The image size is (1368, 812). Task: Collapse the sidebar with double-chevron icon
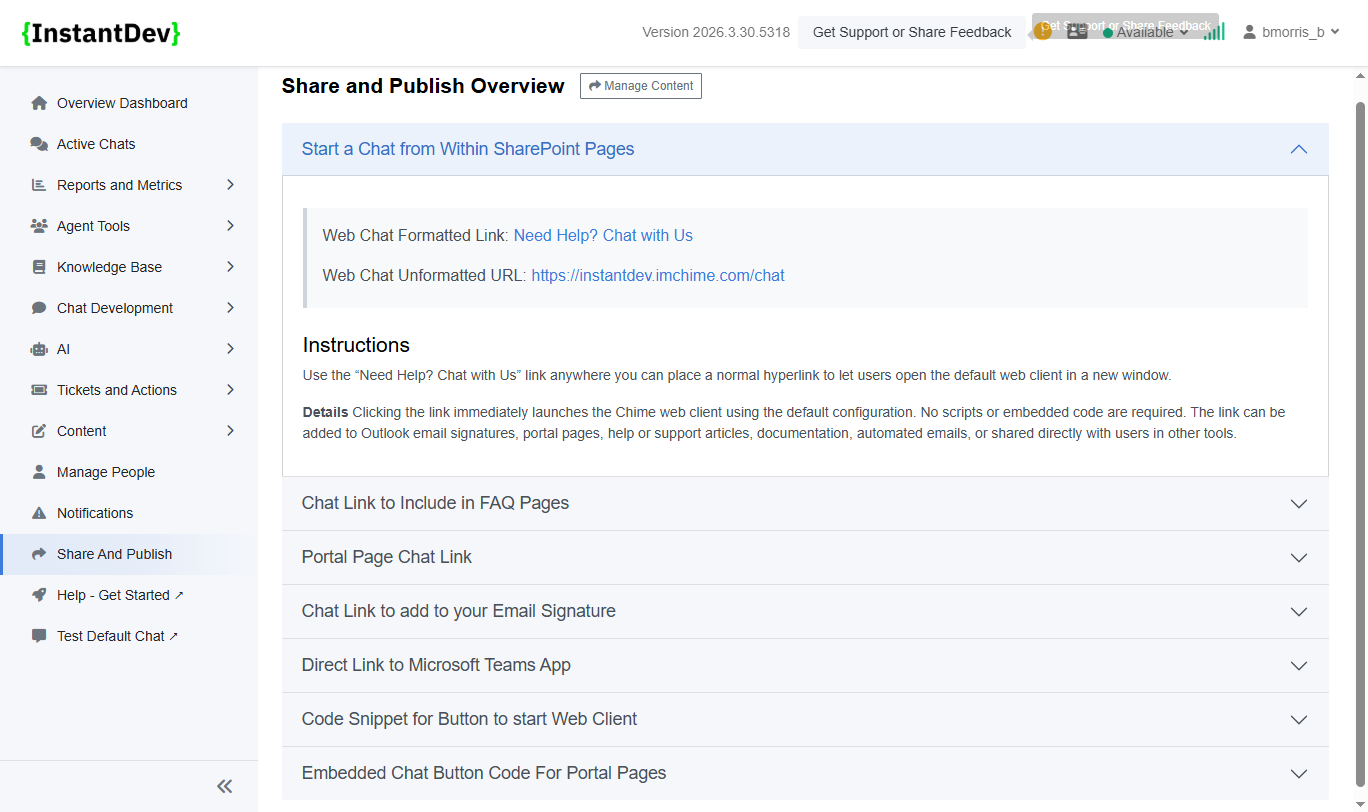224,786
